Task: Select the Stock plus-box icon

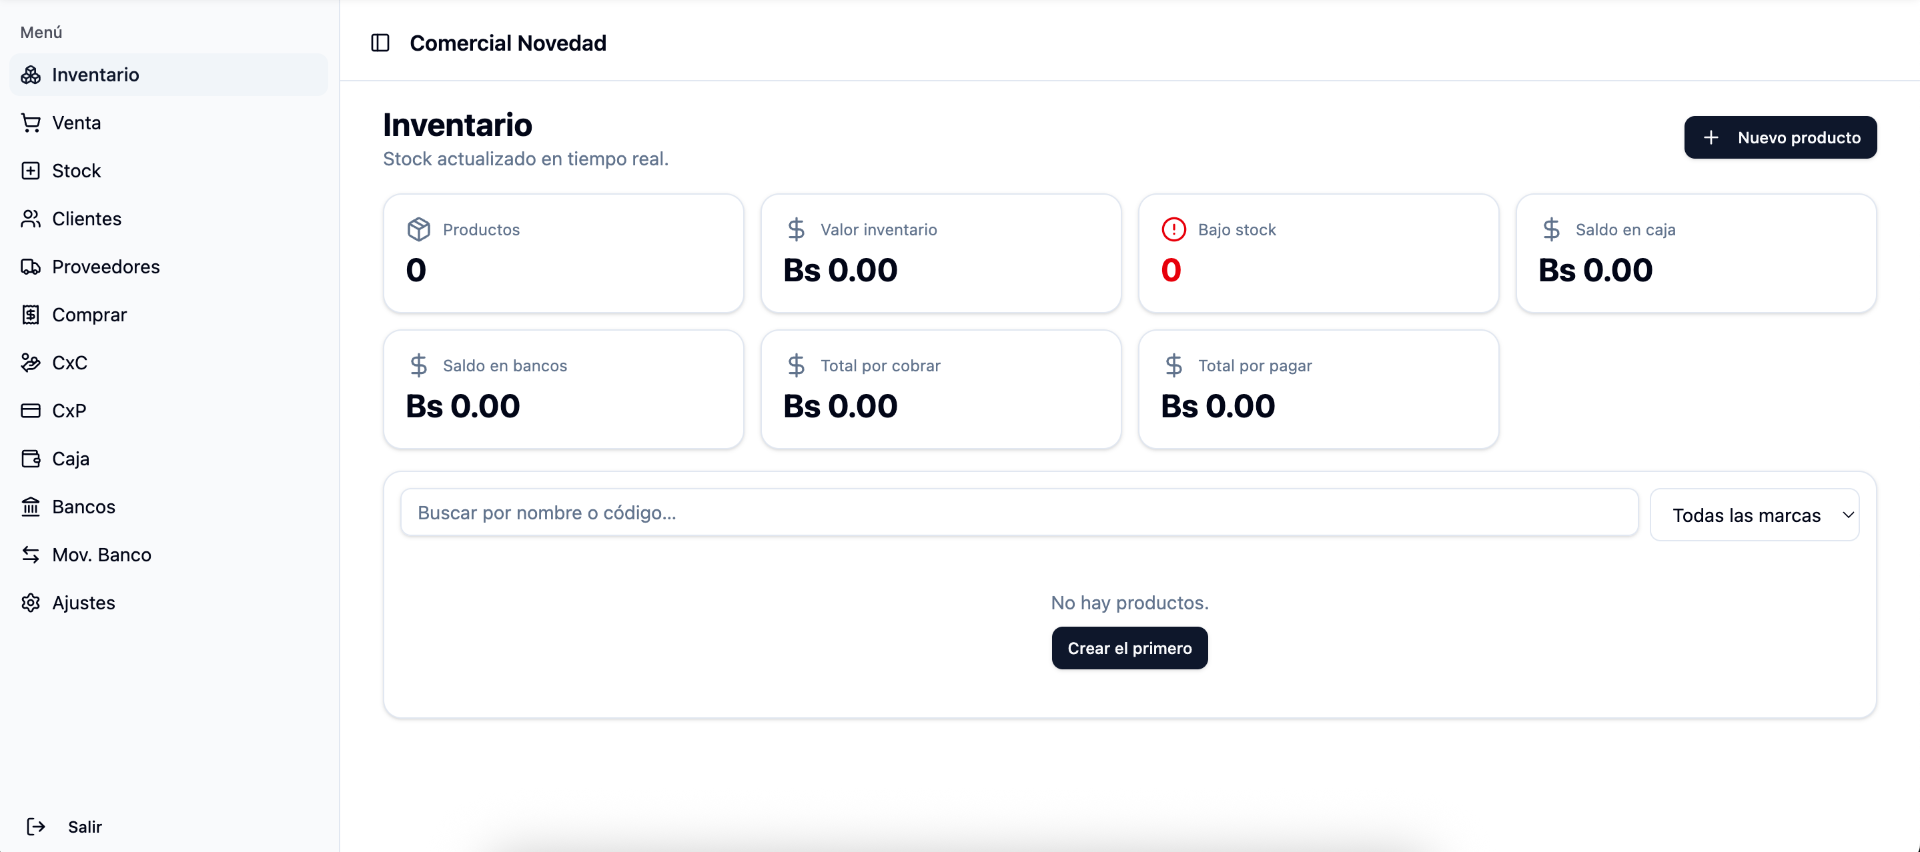Action: coord(31,171)
